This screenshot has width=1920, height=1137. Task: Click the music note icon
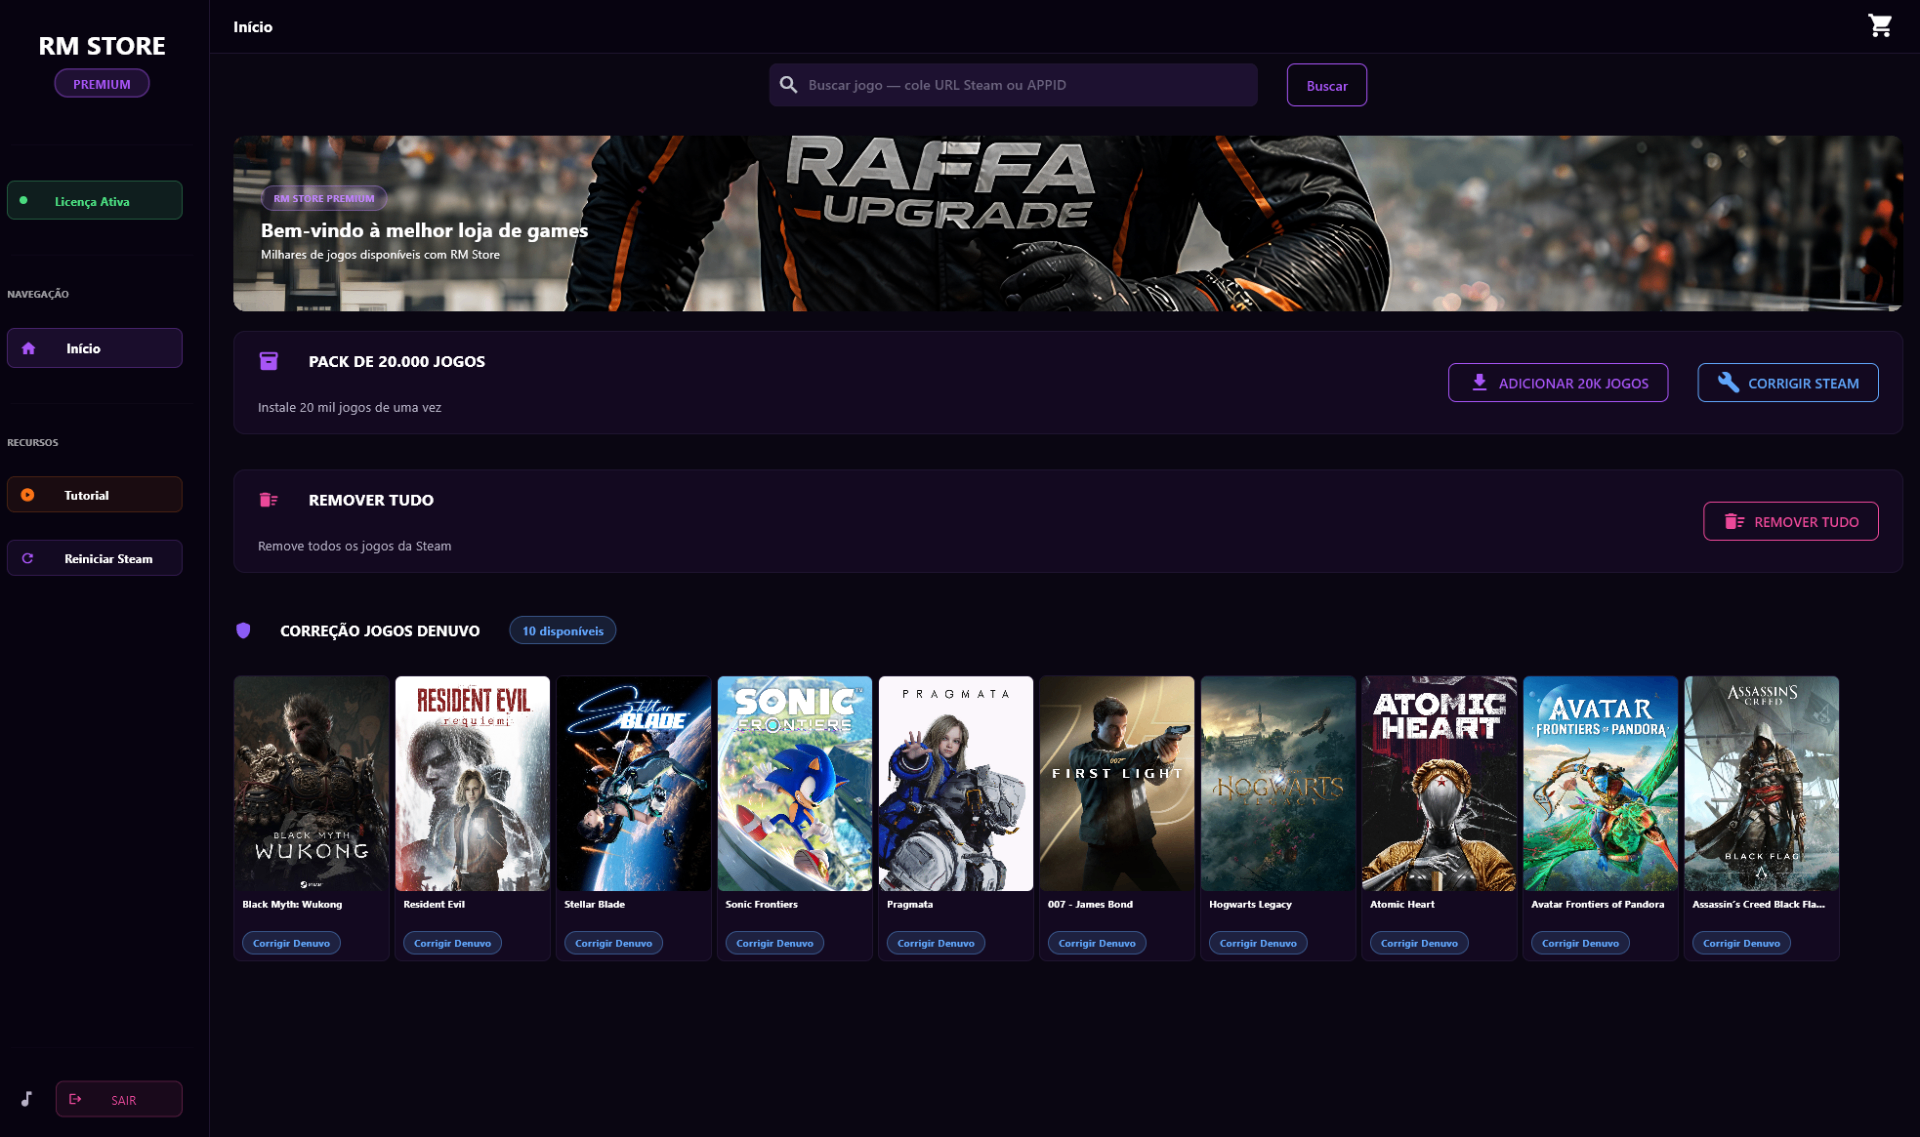(27, 1099)
